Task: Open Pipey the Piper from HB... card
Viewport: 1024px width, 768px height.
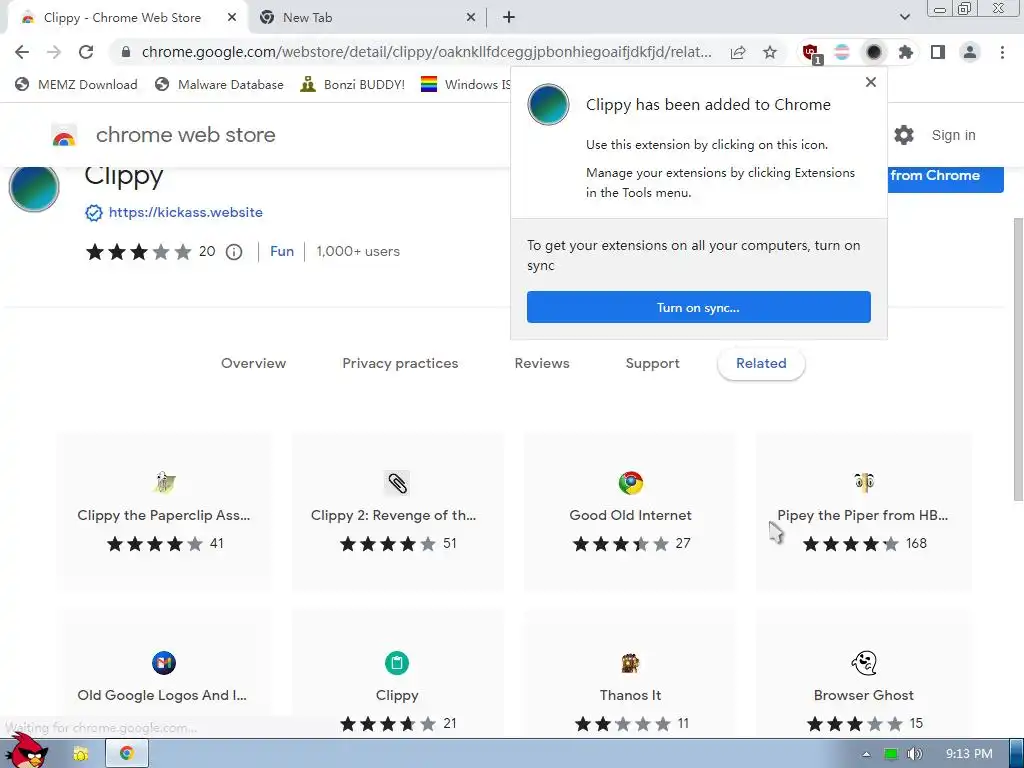Action: [863, 513]
